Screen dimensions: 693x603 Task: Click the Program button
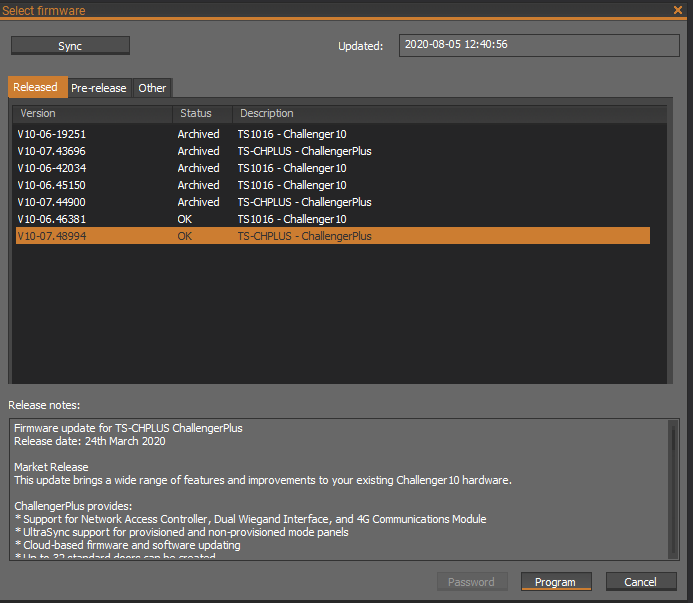[556, 582]
